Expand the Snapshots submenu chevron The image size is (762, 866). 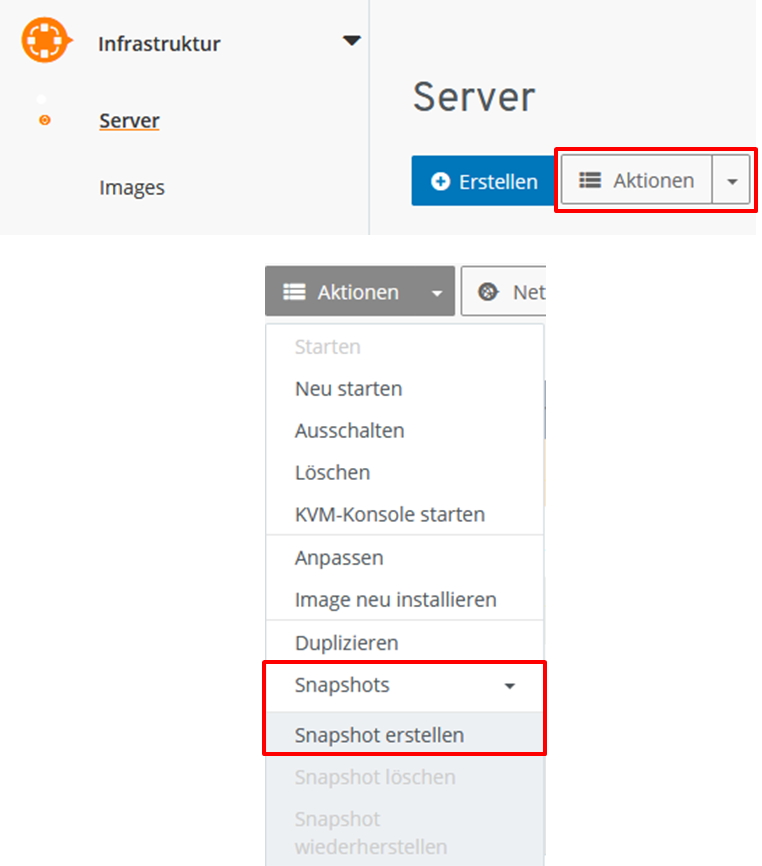[510, 686]
